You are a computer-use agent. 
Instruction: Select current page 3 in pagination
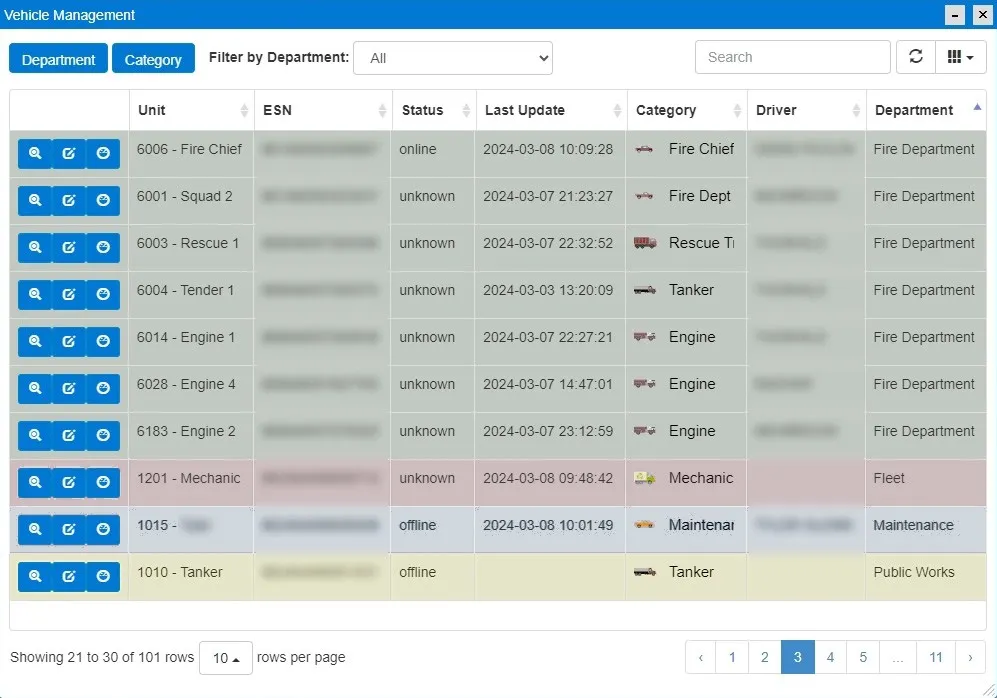pyautogui.click(x=797, y=657)
